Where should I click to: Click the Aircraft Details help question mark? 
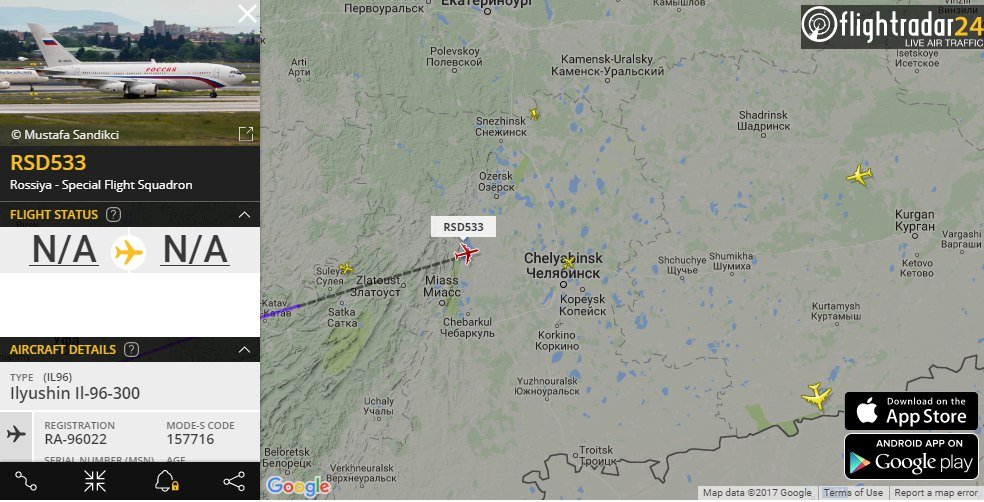(x=131, y=350)
